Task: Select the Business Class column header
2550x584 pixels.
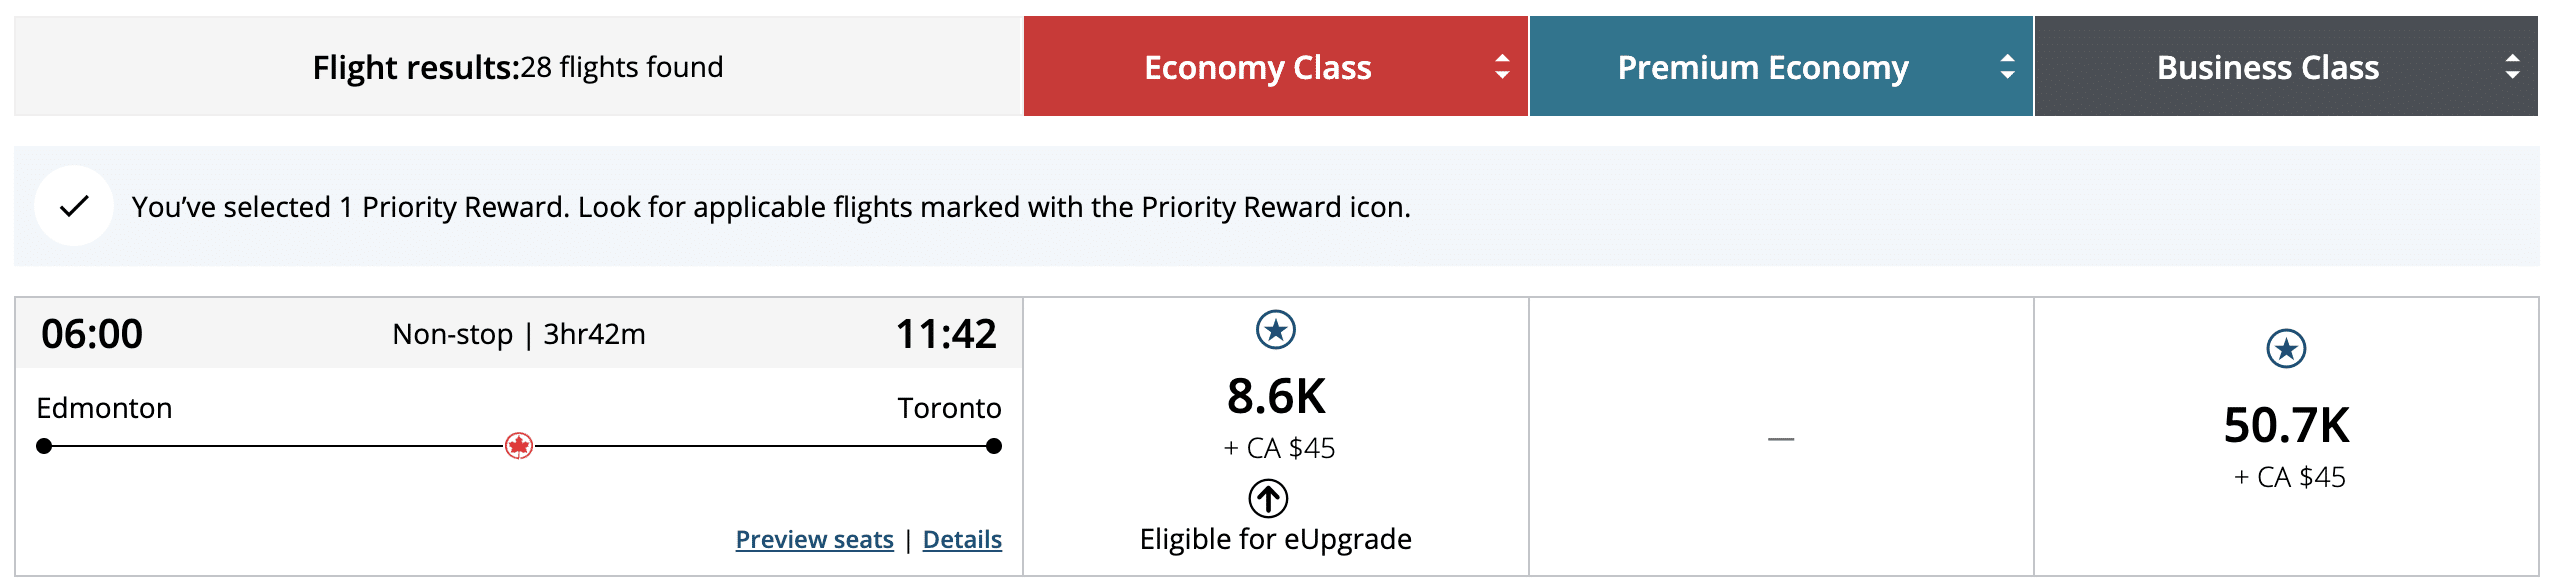Action: pos(2267,67)
